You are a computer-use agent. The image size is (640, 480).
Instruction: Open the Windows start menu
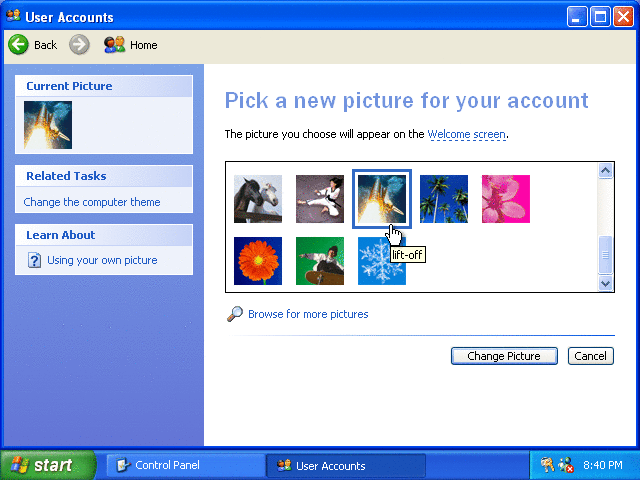[x=48, y=465]
